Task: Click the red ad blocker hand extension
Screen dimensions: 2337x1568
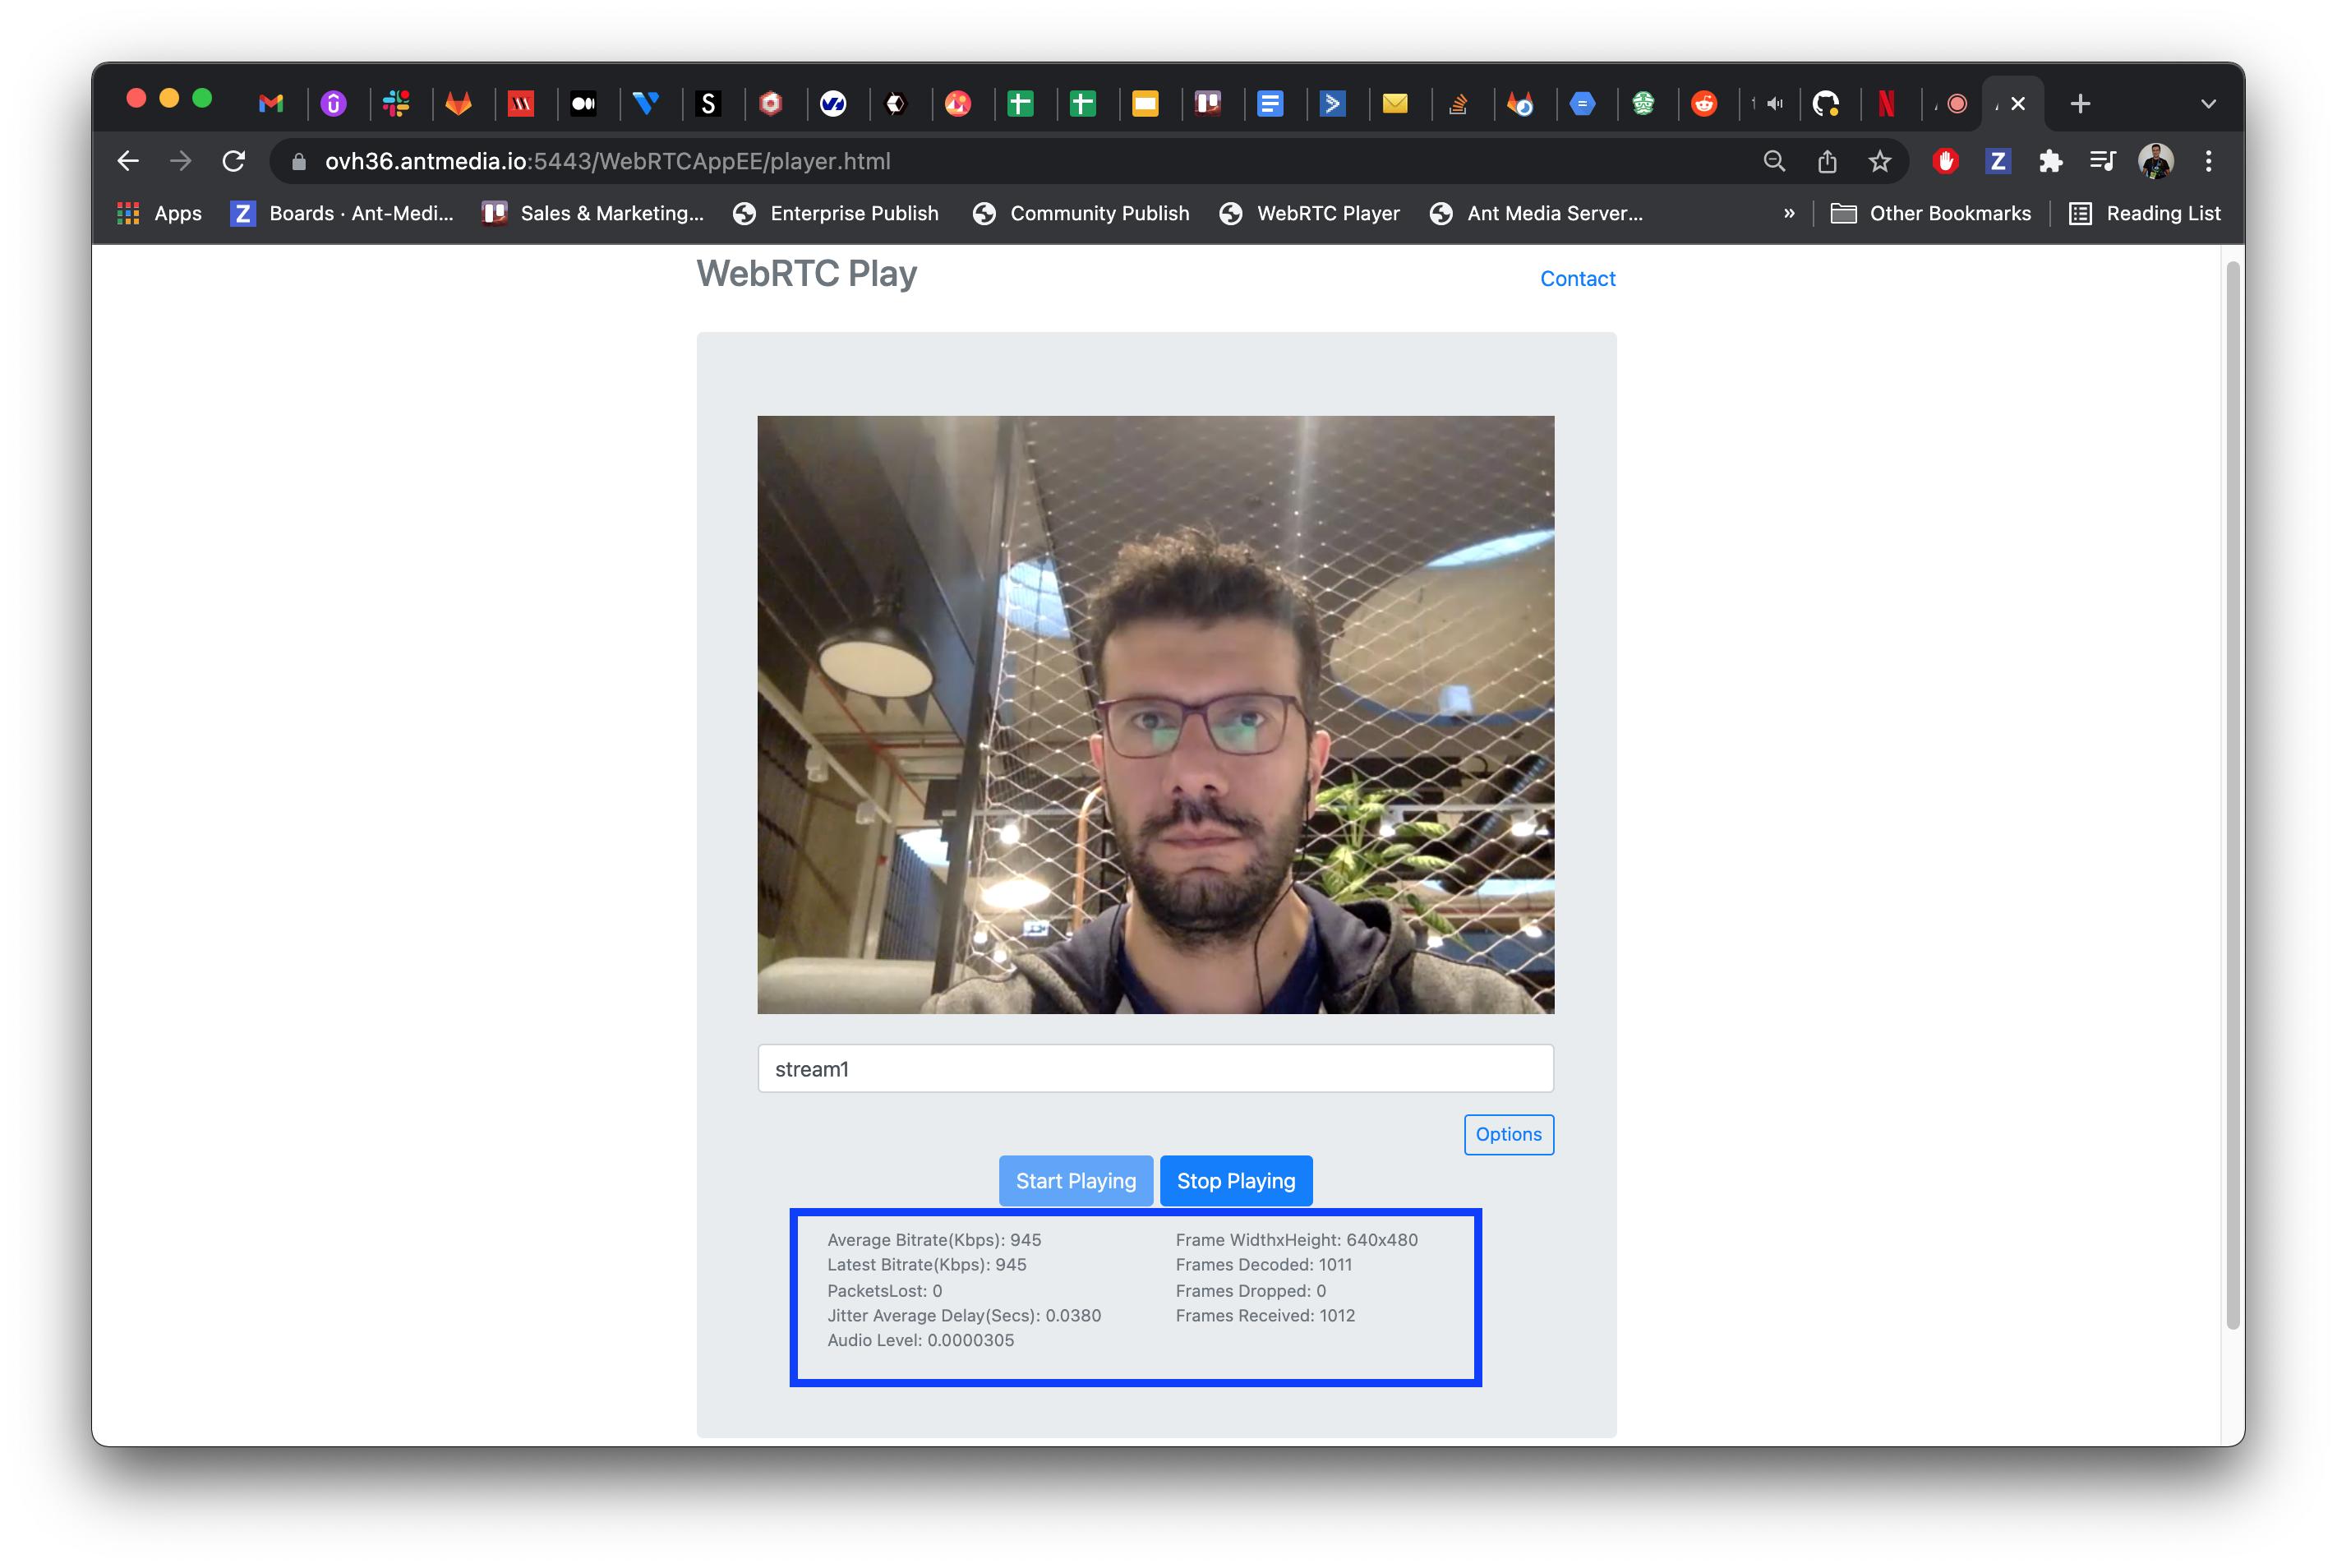Action: point(1944,161)
